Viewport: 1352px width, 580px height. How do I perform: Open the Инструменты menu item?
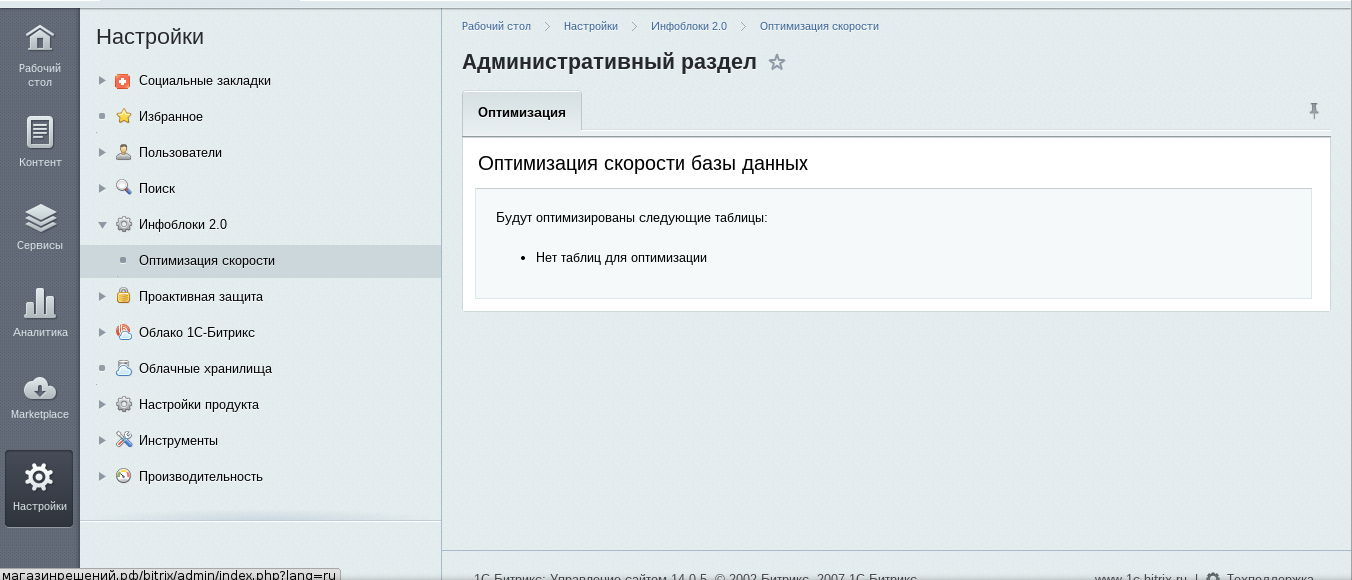178,441
